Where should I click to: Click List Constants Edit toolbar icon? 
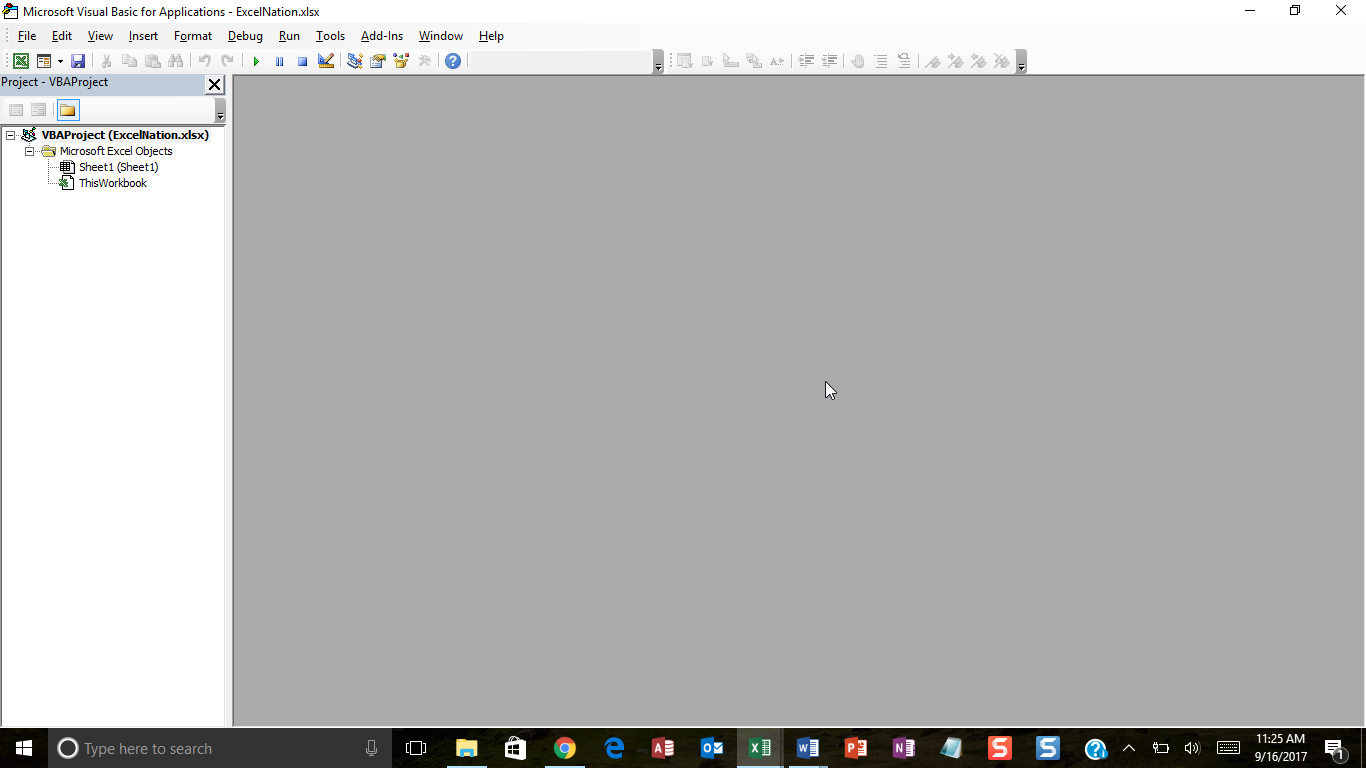(x=707, y=61)
